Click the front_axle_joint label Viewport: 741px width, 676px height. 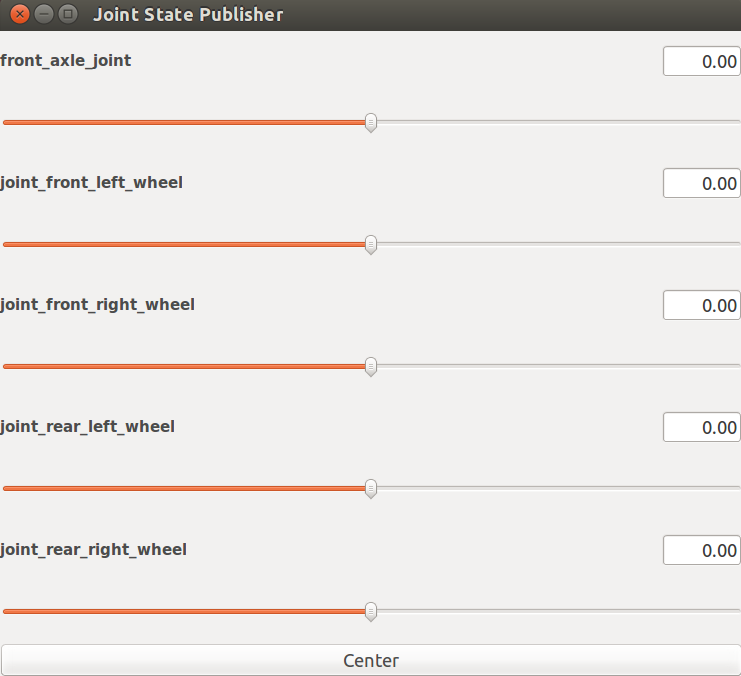66,61
